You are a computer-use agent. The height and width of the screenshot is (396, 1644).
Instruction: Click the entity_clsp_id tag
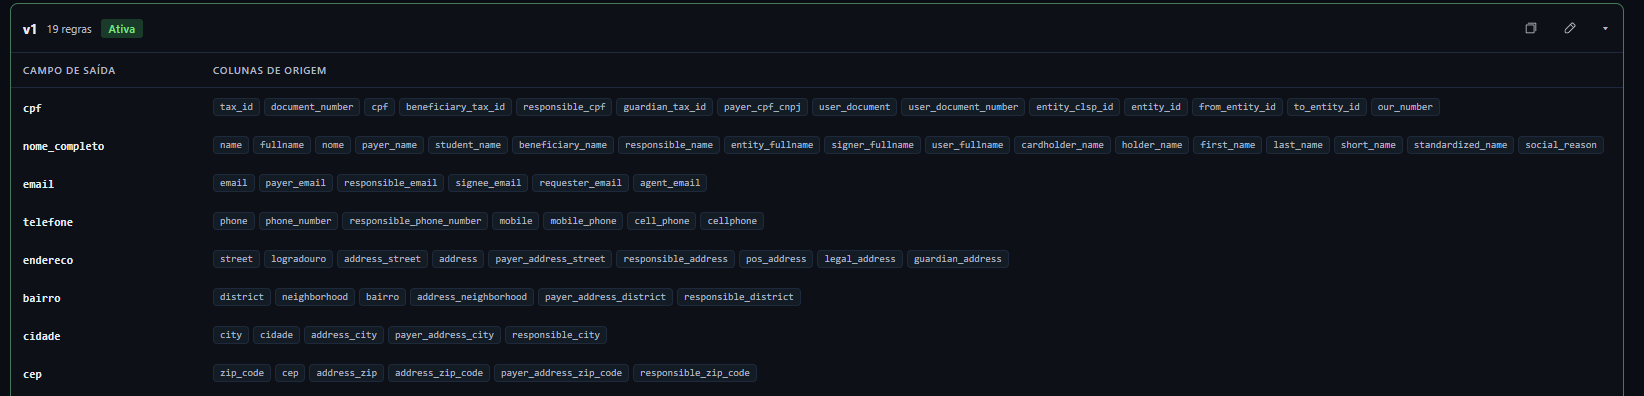tap(1074, 107)
